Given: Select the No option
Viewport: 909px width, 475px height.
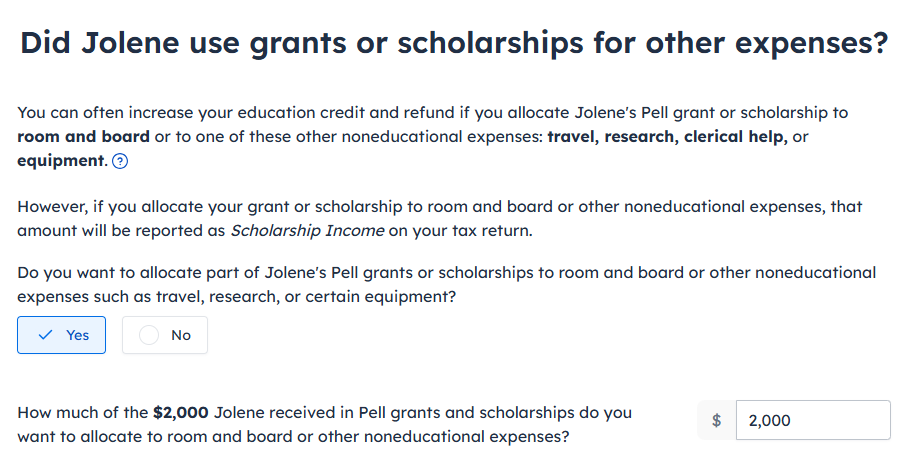Looking at the screenshot, I should point(165,335).
